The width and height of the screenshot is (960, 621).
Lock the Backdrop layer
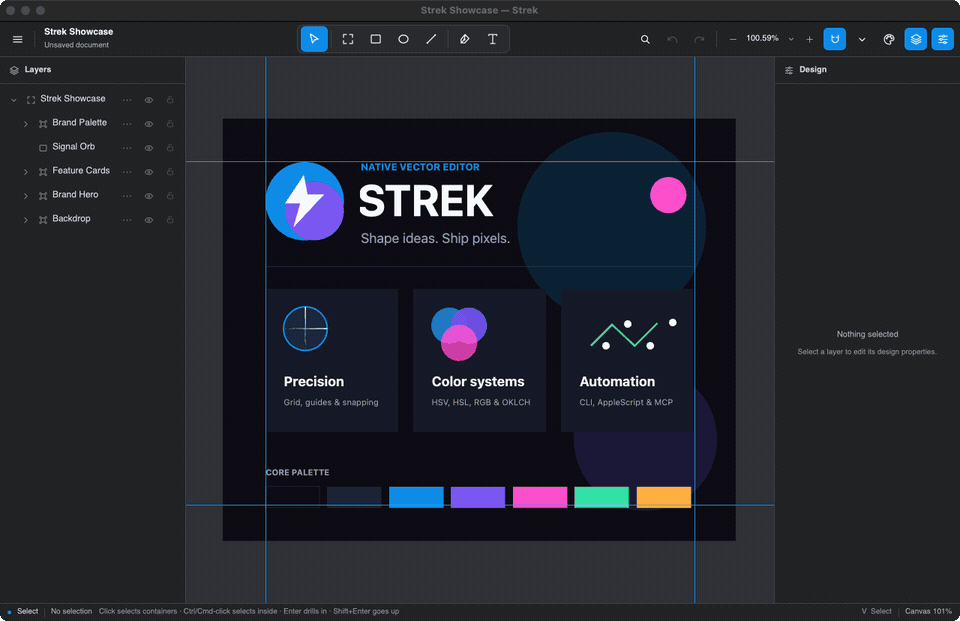[x=170, y=220]
